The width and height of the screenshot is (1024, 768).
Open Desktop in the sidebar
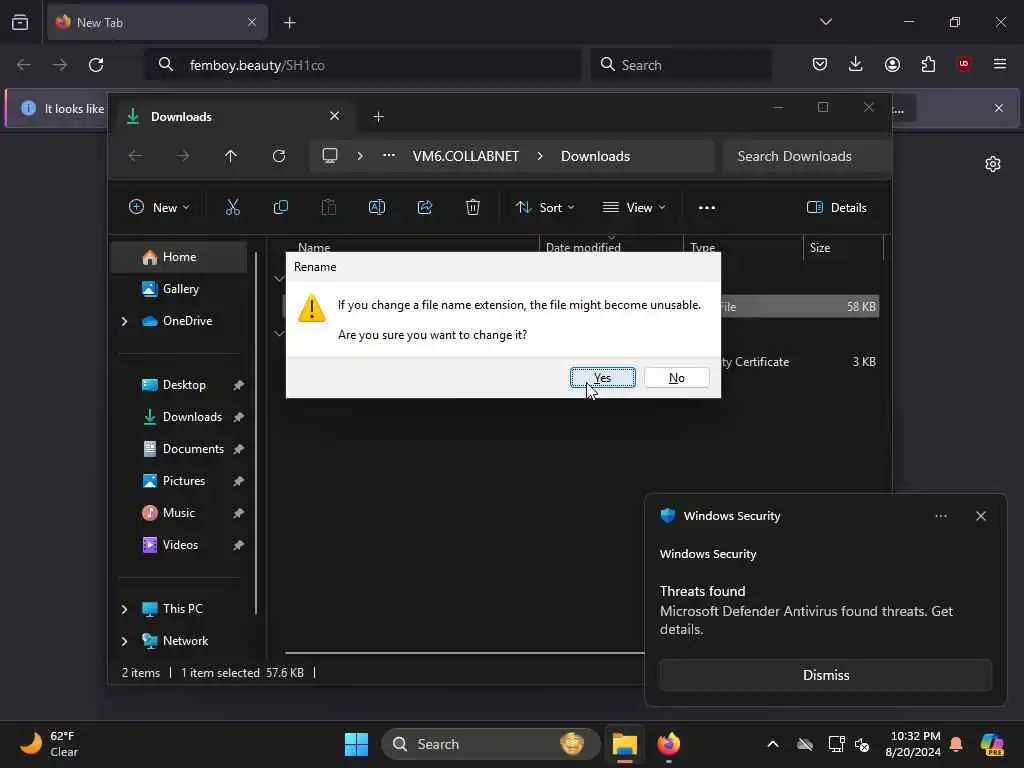(x=184, y=385)
